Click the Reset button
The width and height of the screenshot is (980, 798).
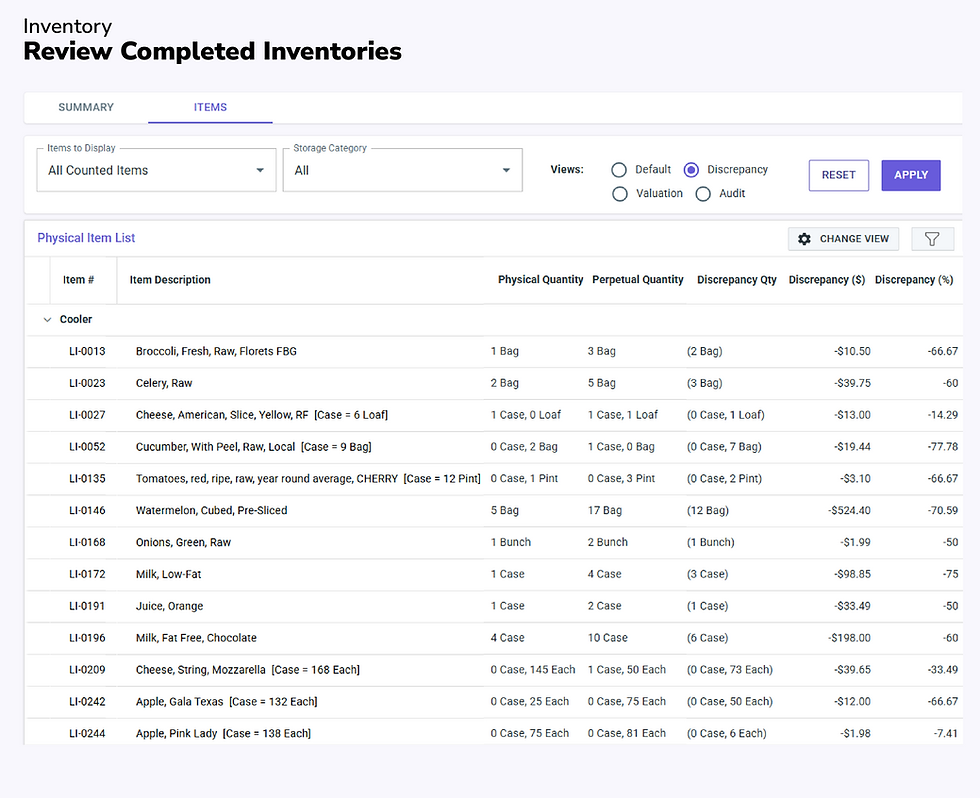(839, 175)
